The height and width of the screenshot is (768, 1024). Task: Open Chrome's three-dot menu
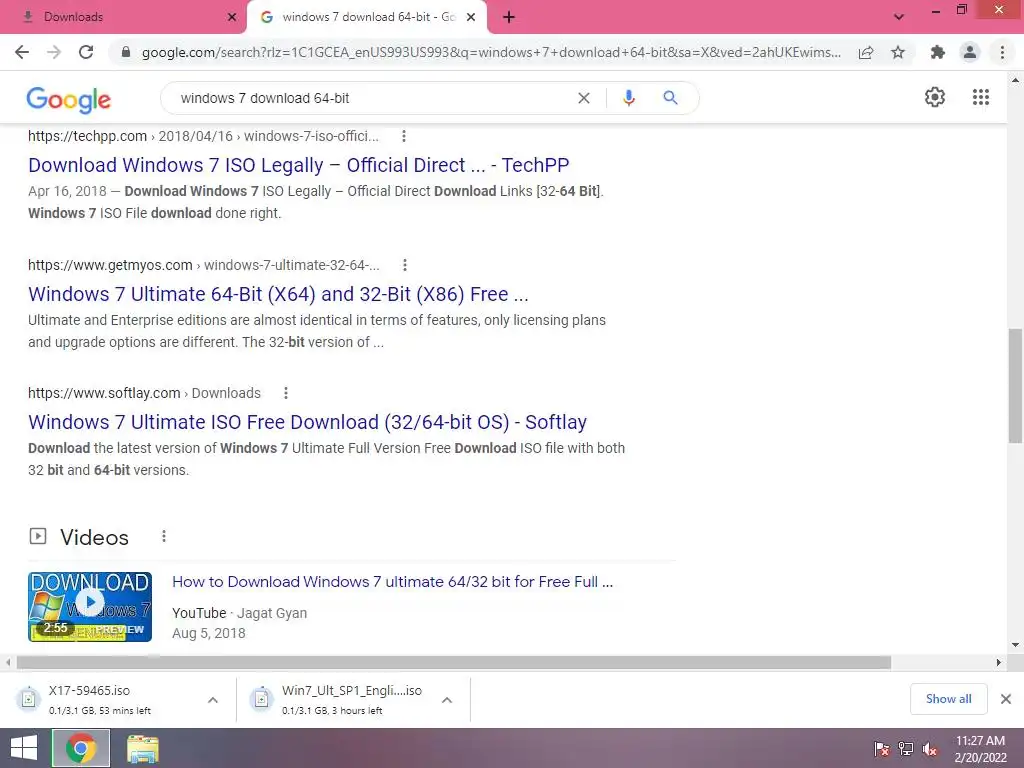[x=1002, y=52]
